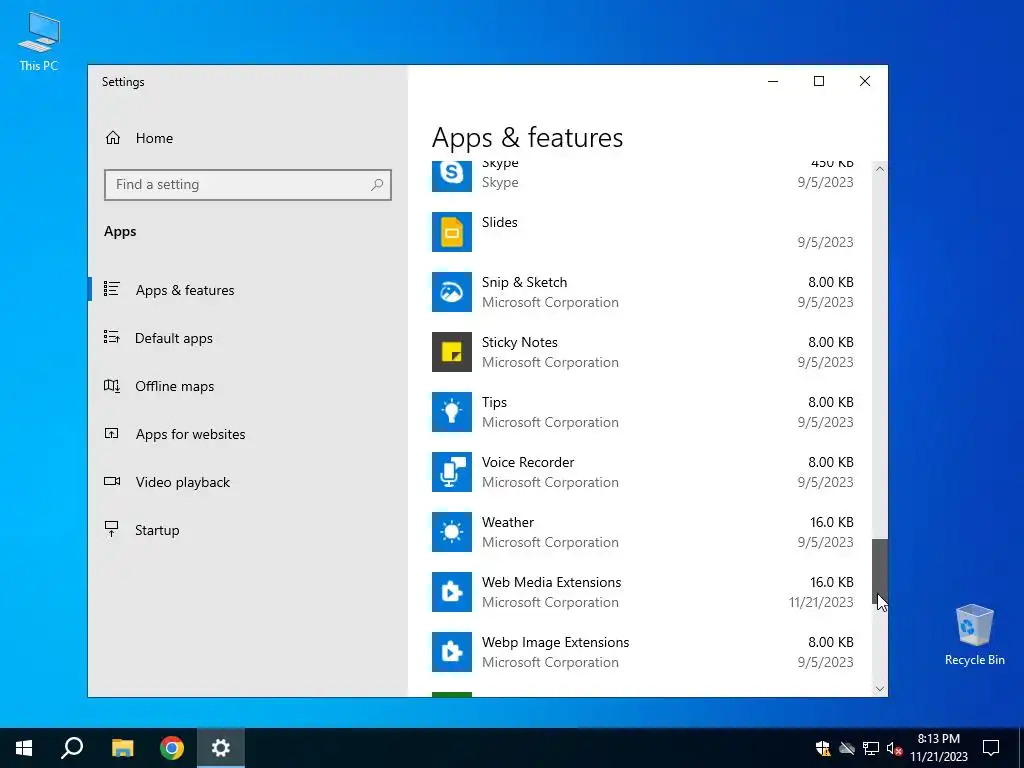1024x768 pixels.
Task: Click the Windows Security tray icon
Action: coord(823,748)
